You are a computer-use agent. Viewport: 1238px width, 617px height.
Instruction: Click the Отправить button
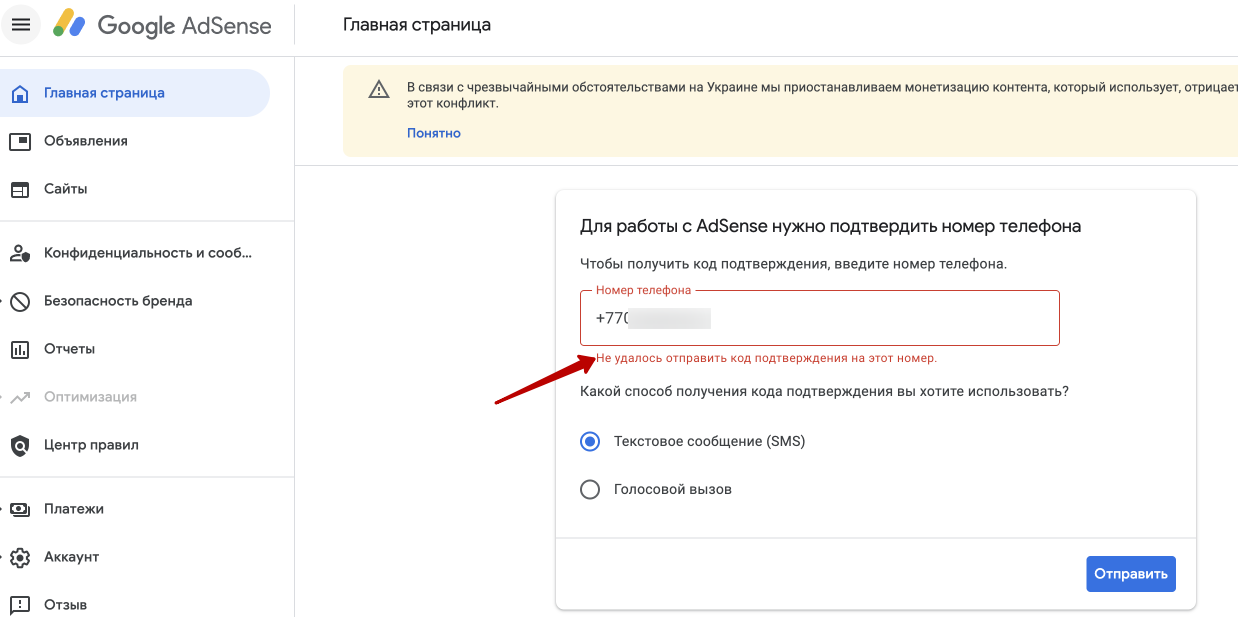(x=1131, y=574)
